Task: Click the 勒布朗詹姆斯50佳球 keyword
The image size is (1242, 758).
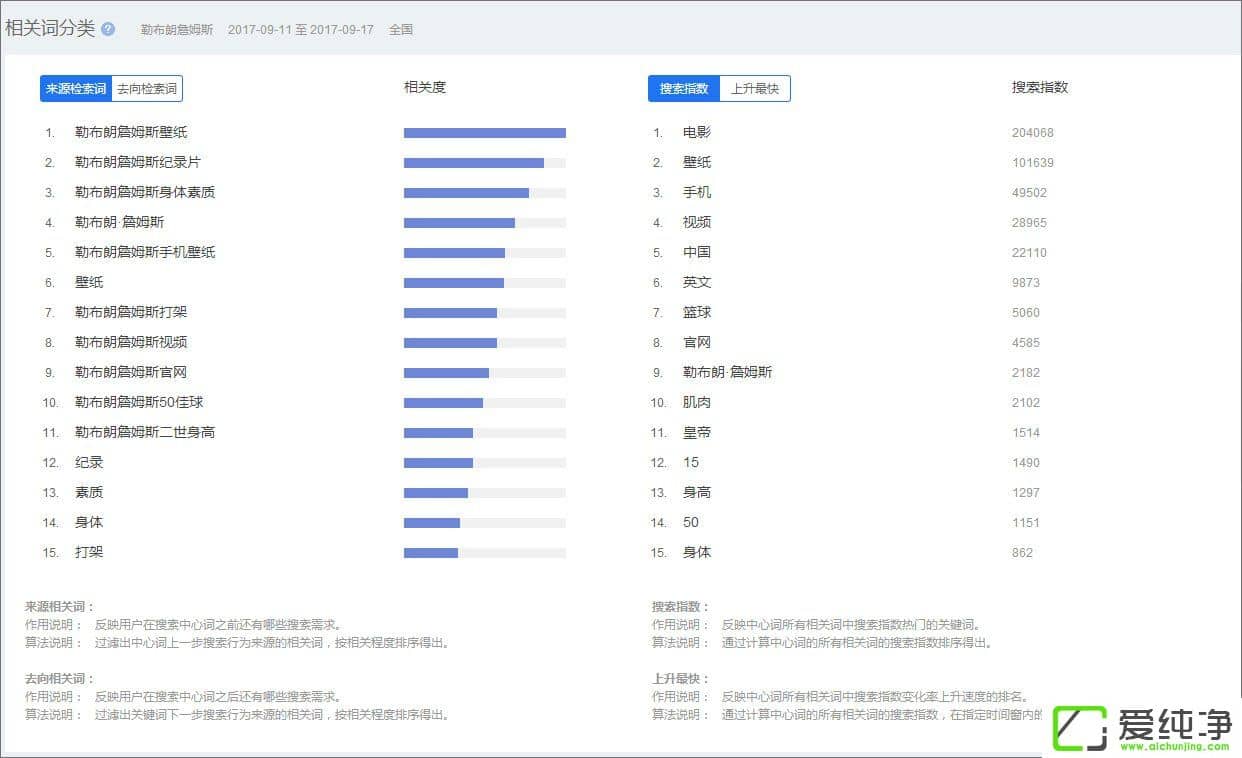Action: tap(139, 402)
